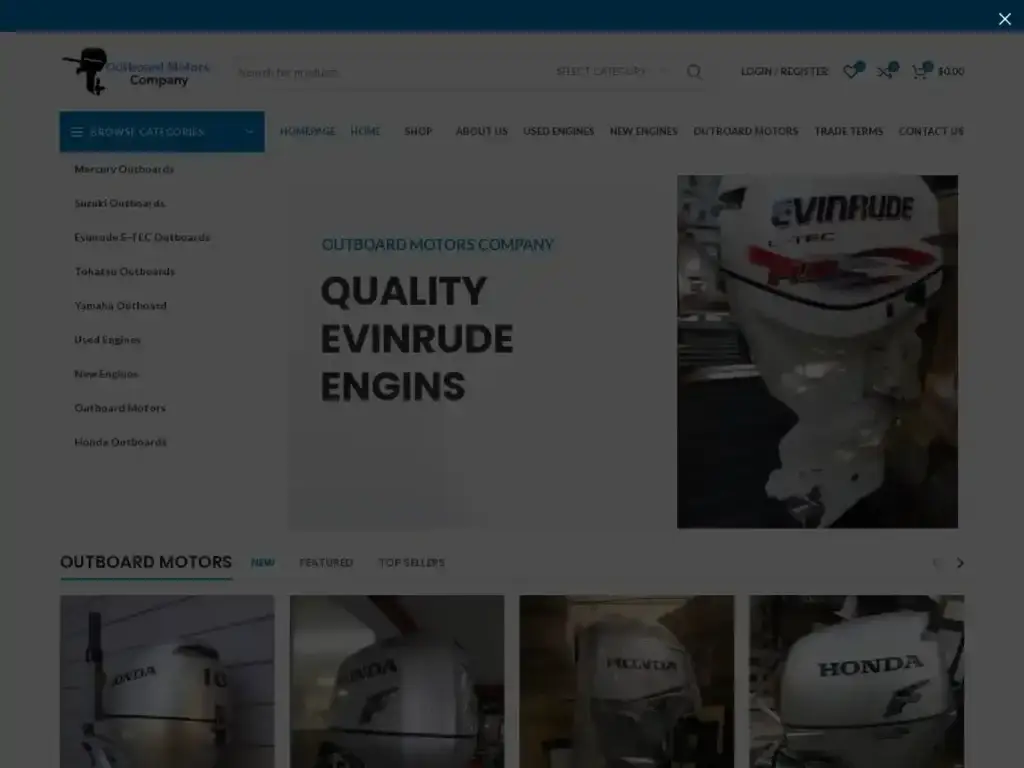Viewport: 1024px width, 768px height.
Task: Click the Outboard Motors Company logo
Action: coord(137,71)
